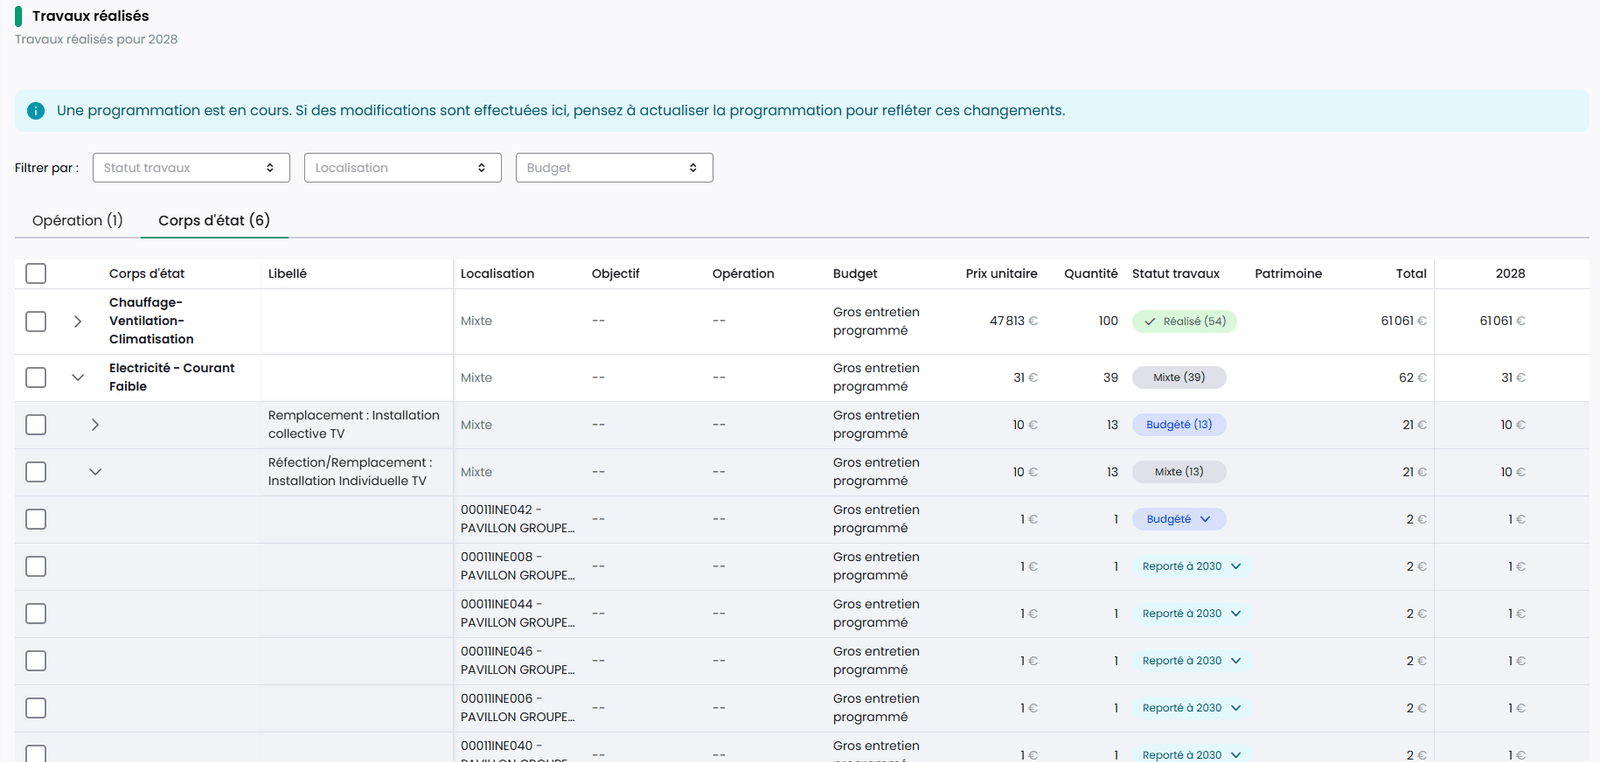Screen dimensions: 1600x762
Task: Click the Réalisé (54) status badge
Action: tap(1184, 321)
